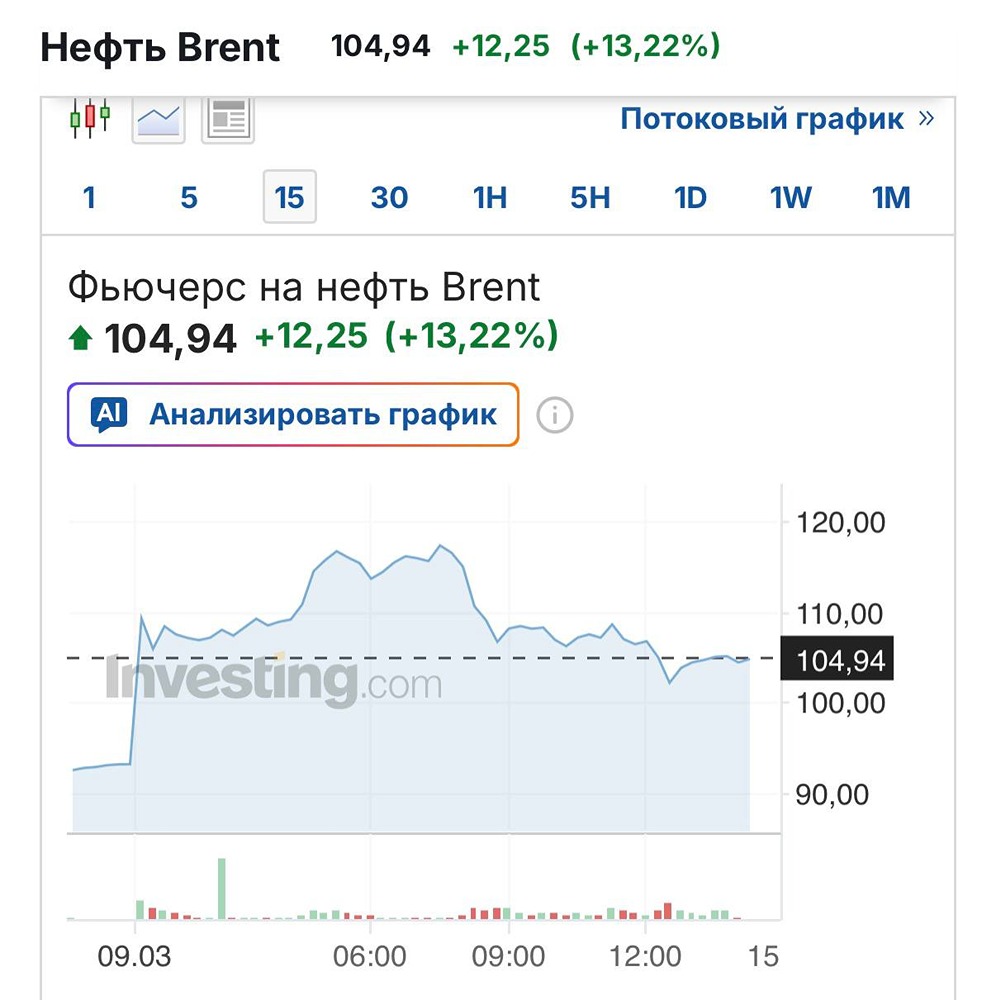Open the news layout chart icon

pyautogui.click(x=227, y=120)
